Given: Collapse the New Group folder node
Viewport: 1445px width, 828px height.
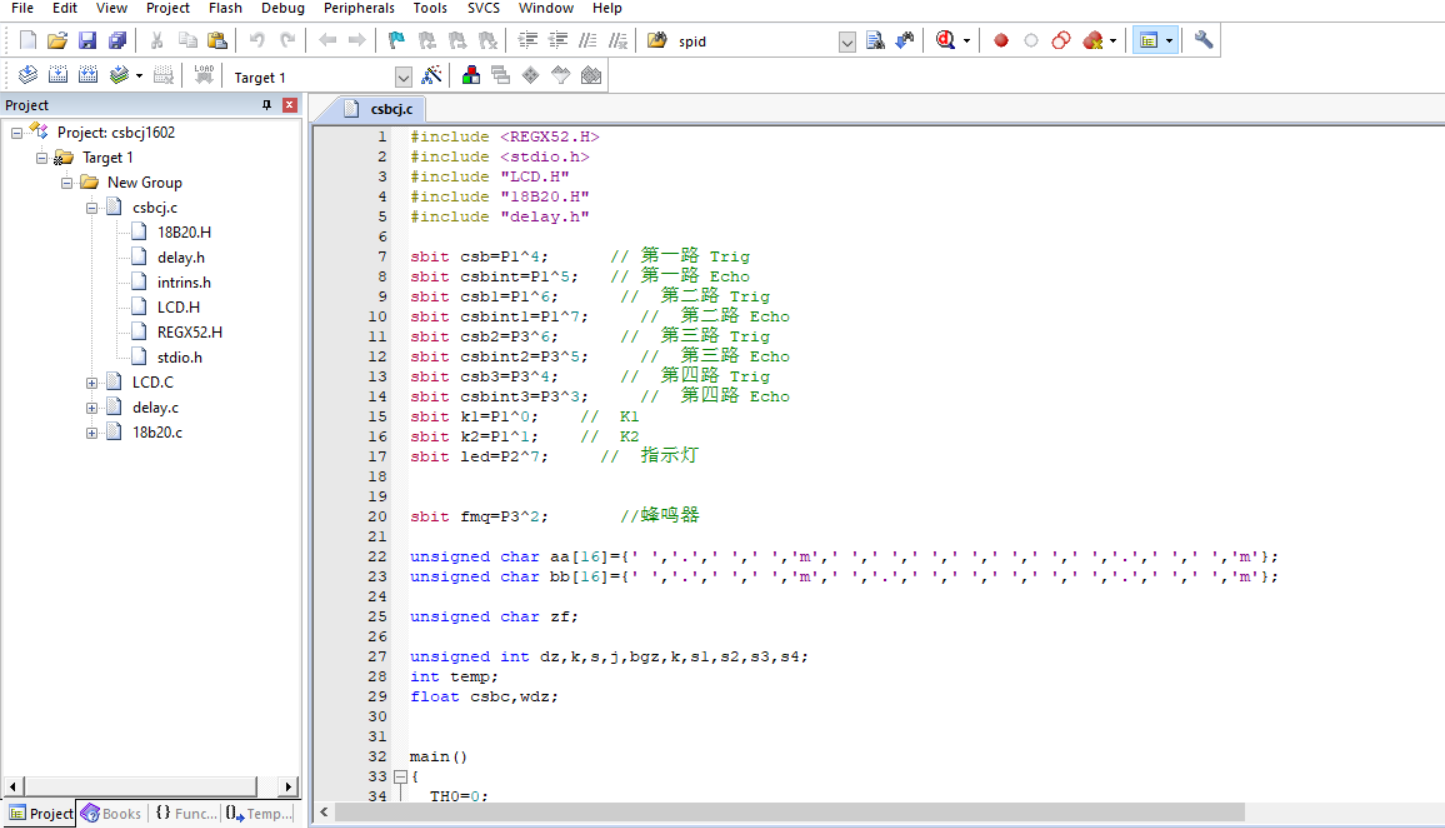Looking at the screenshot, I should coord(66,182).
